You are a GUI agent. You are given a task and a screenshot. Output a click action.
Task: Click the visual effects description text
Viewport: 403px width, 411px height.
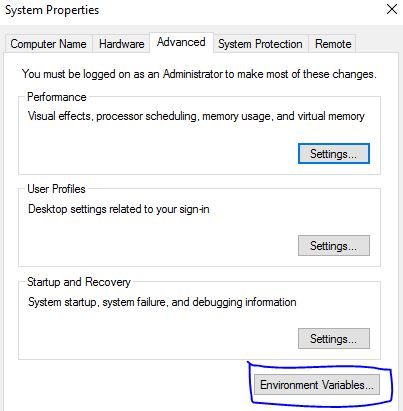(196, 116)
